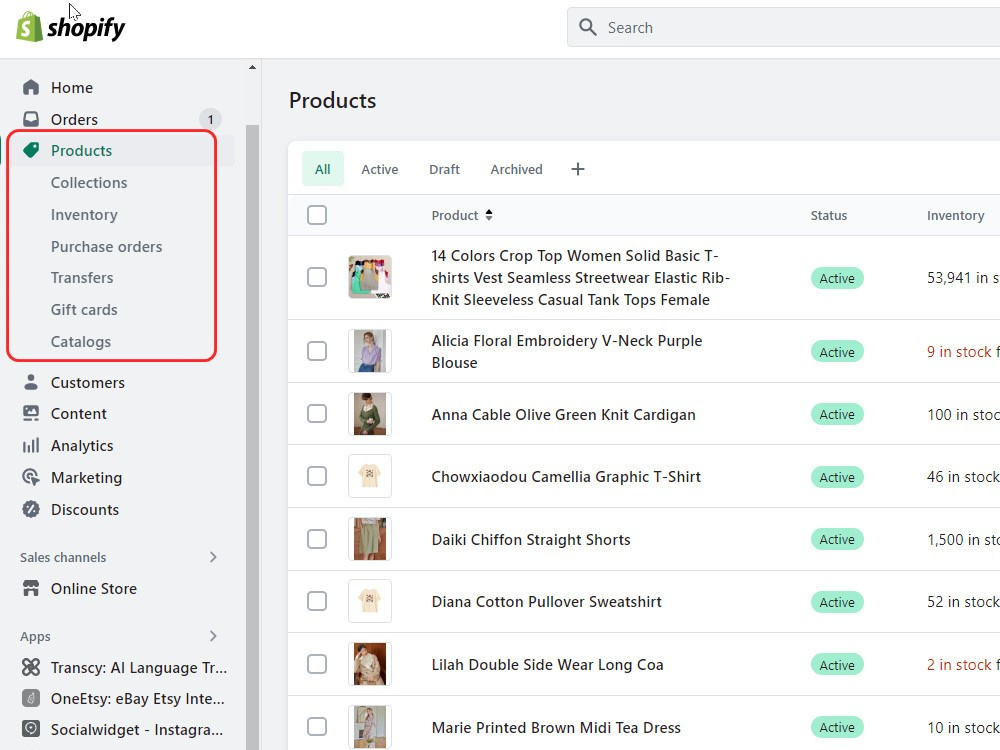Viewport: 1000px width, 750px height.
Task: Click the search magnifier icon
Action: click(x=587, y=27)
